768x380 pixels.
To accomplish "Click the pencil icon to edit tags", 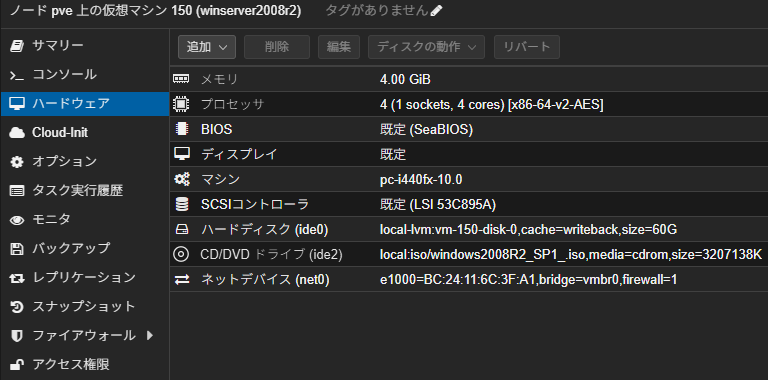I will coord(436,11).
